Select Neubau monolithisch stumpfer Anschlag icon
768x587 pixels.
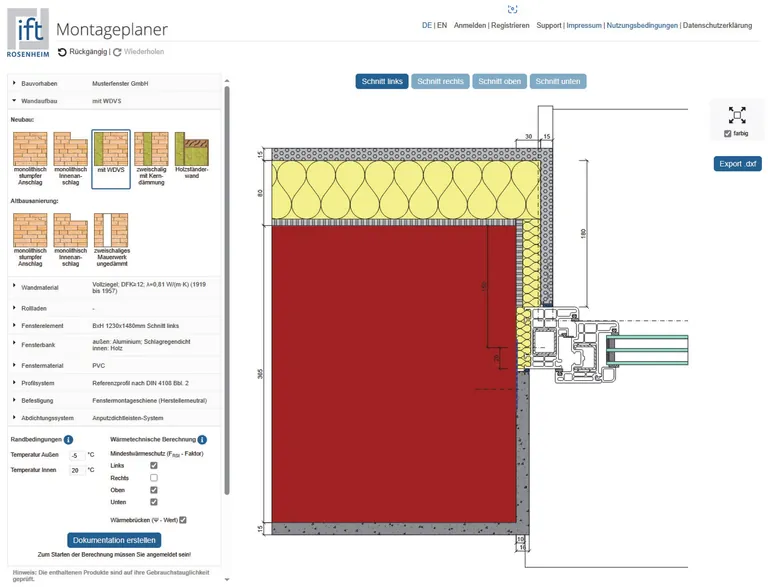(30, 148)
